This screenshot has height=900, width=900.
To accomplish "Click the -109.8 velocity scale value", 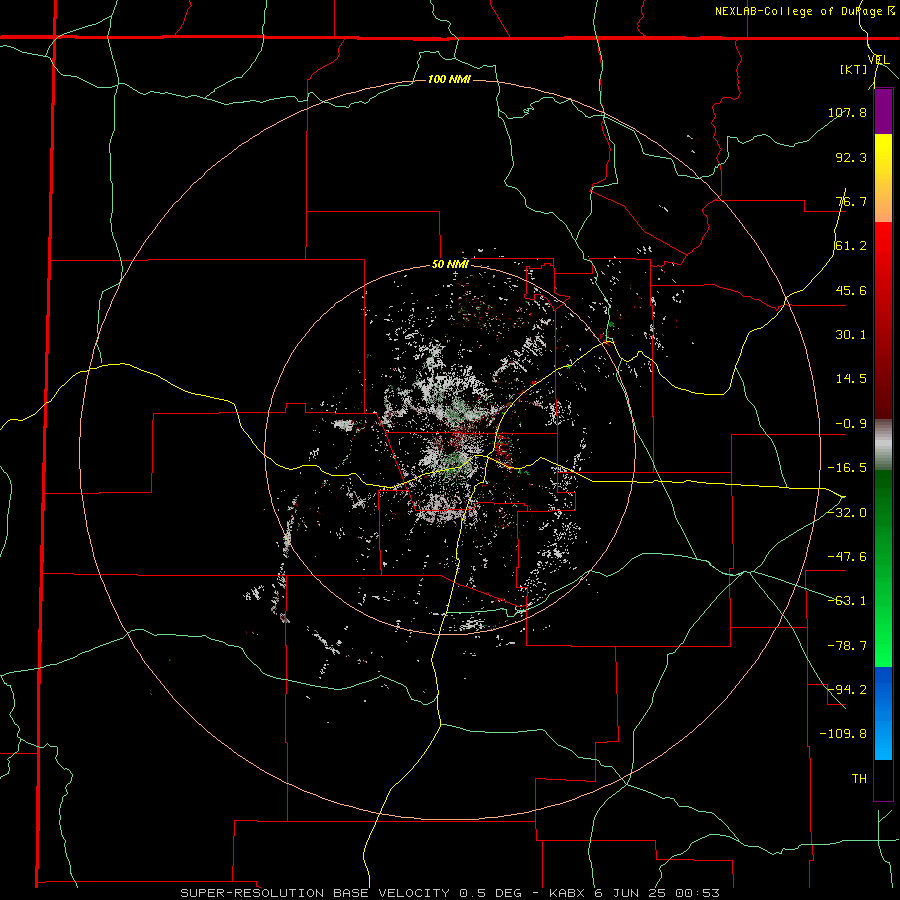I will [x=843, y=734].
